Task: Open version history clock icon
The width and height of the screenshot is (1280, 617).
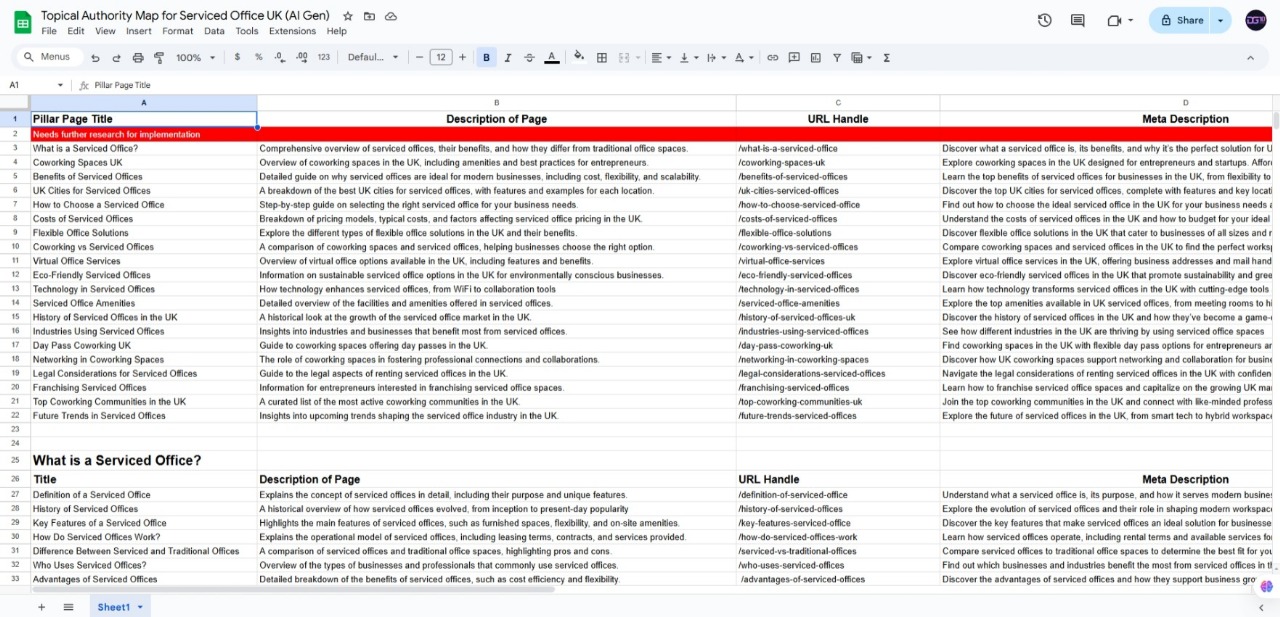Action: [x=1045, y=20]
